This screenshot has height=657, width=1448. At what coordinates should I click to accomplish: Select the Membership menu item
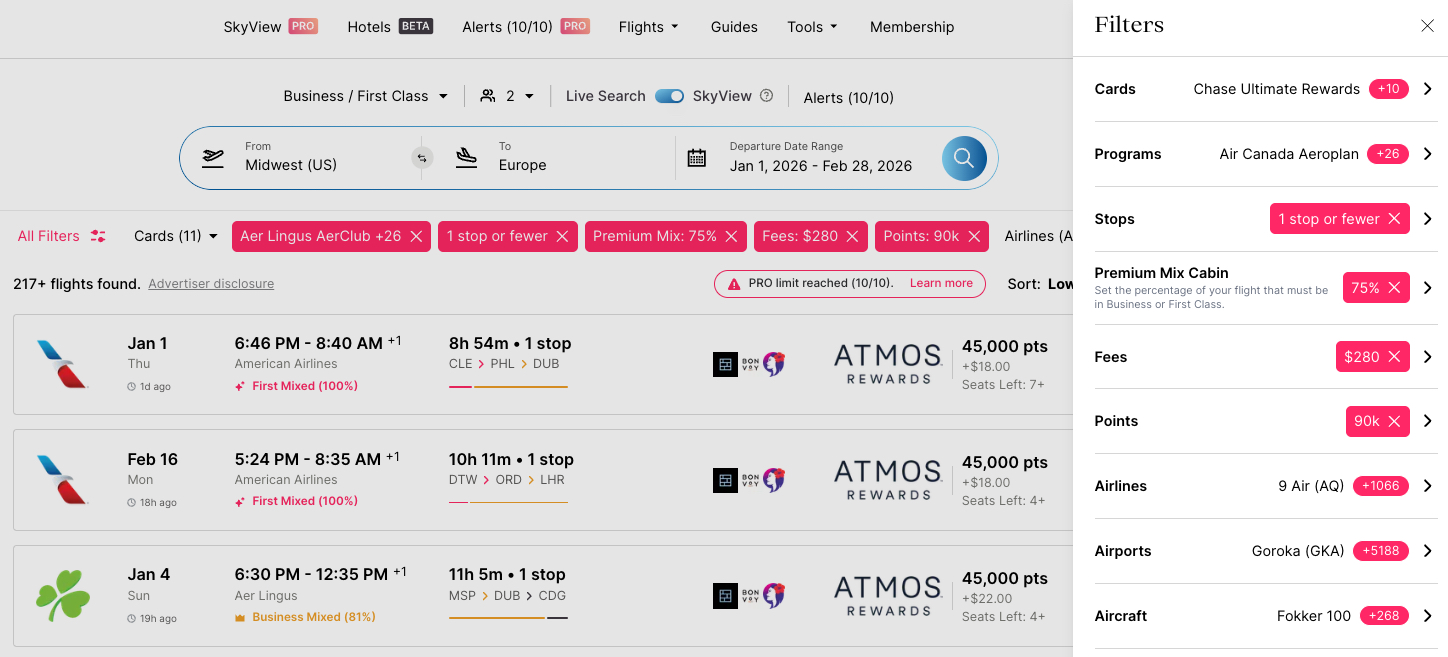[x=911, y=26]
